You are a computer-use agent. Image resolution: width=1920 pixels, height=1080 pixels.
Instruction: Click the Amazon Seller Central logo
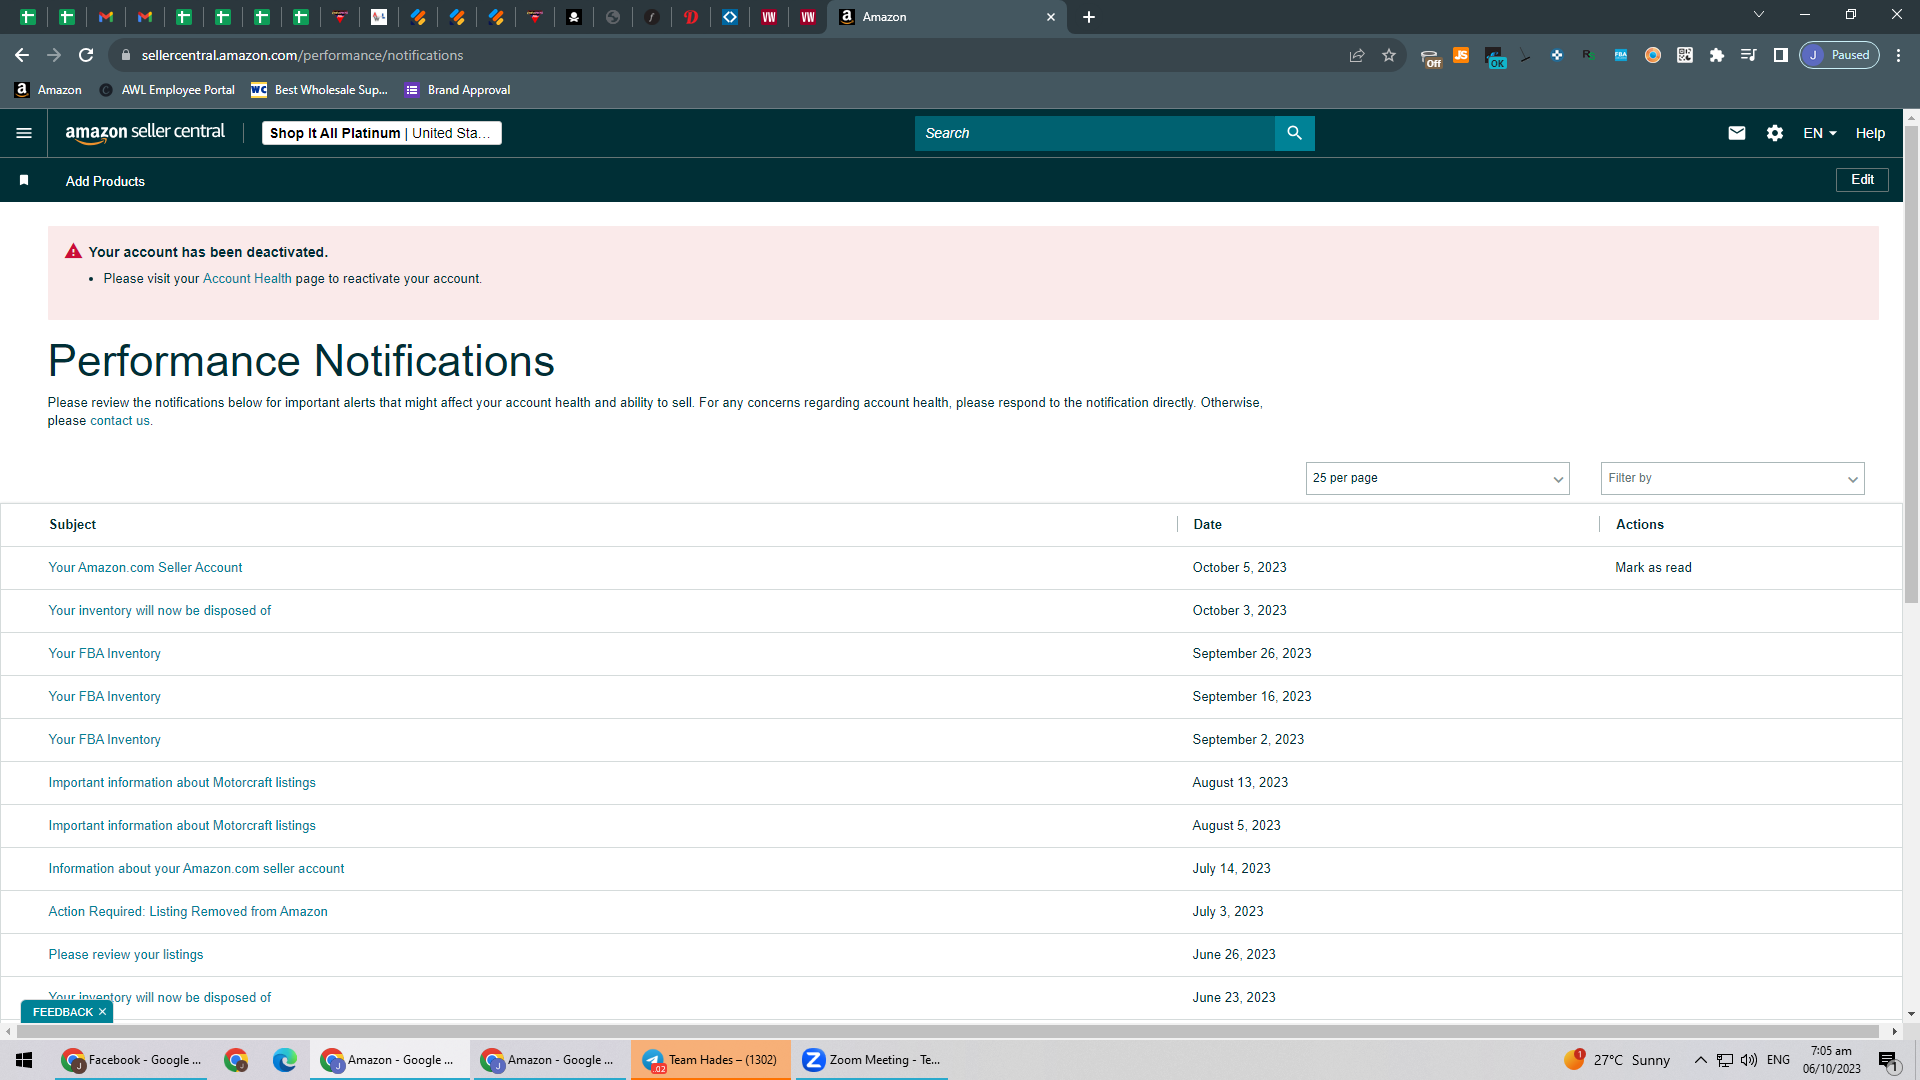click(x=145, y=133)
